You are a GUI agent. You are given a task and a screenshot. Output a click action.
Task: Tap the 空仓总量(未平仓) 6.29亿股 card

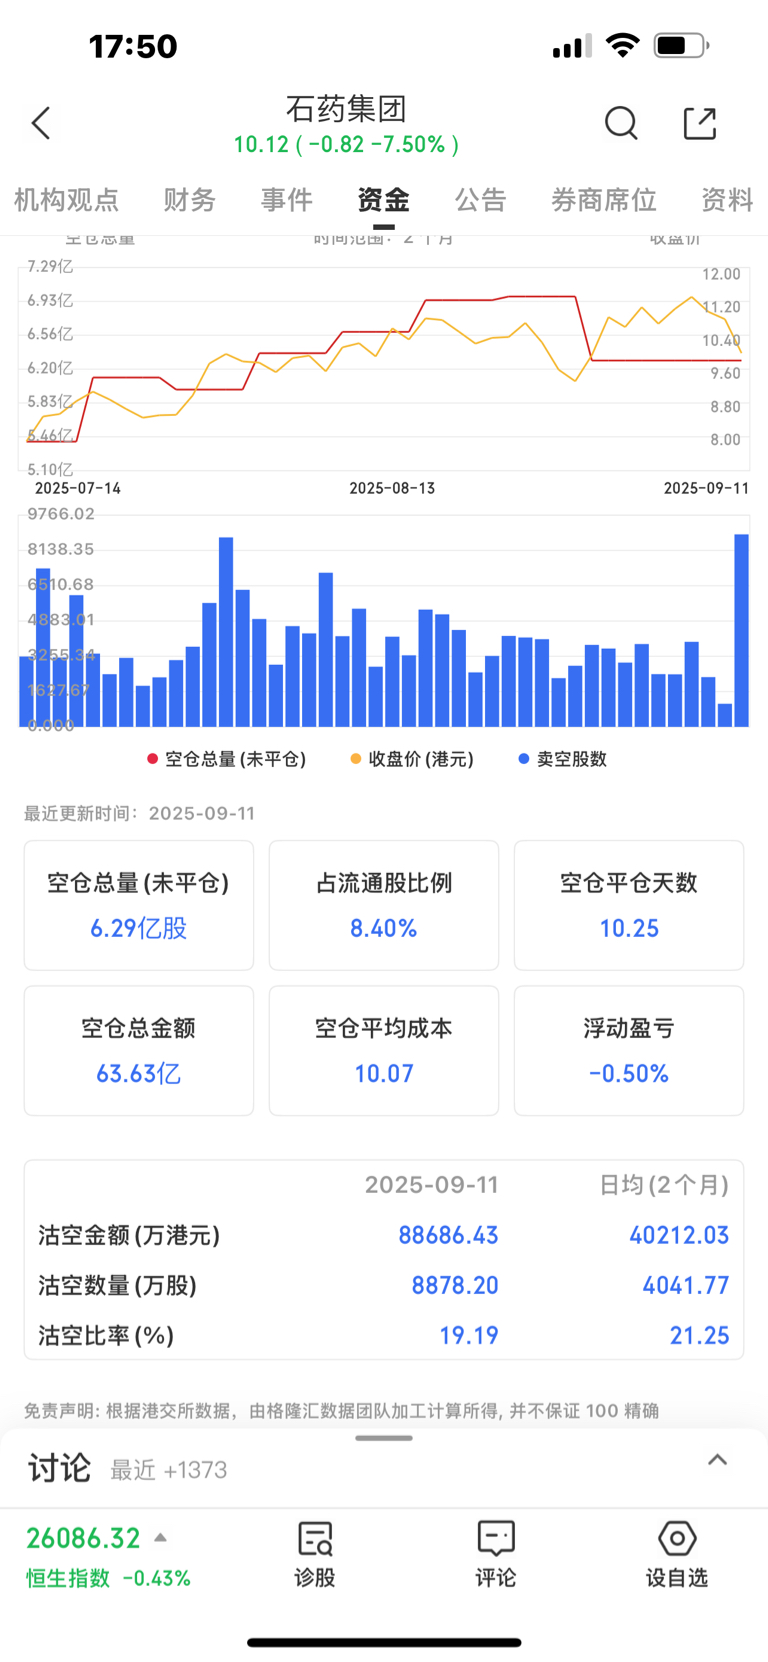pyautogui.click(x=139, y=905)
